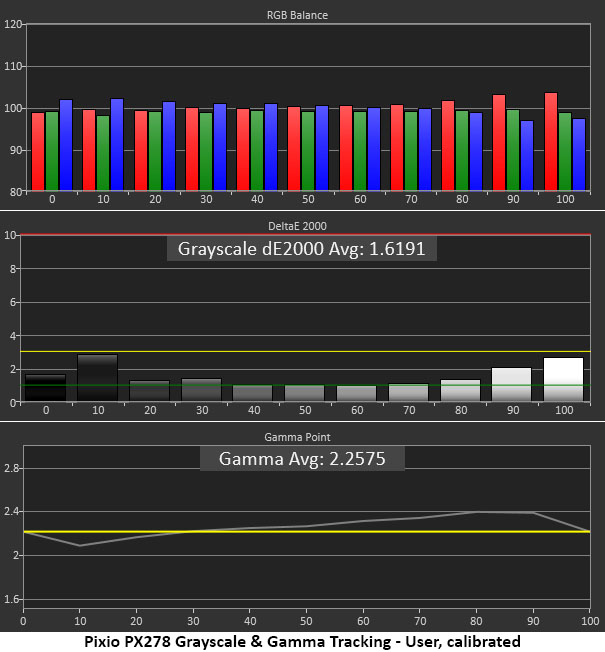This screenshot has height=652, width=605.
Task: Click the DeltaE bar at 70
Action: [408, 392]
